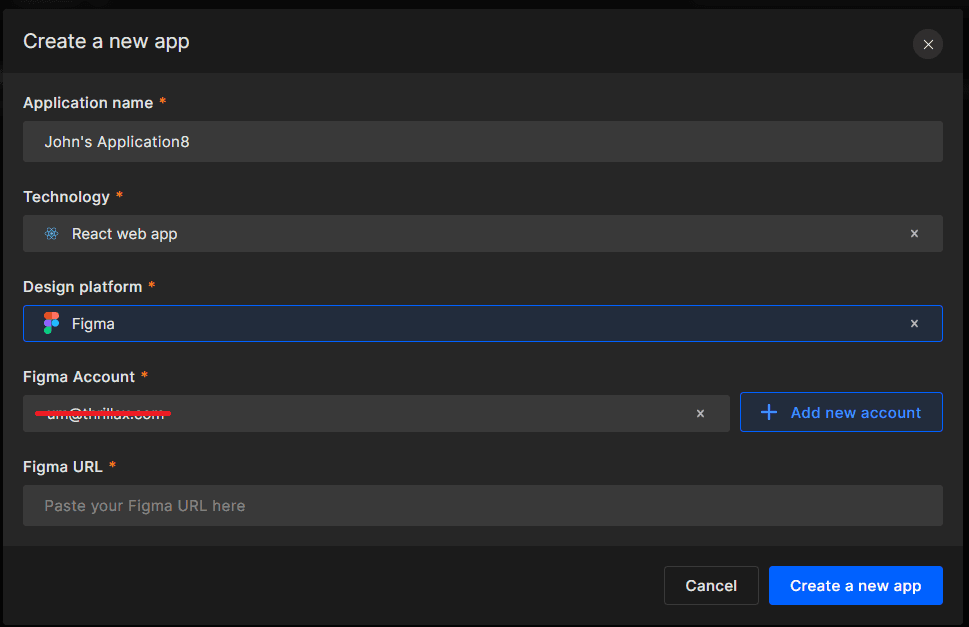969x627 pixels.
Task: Open the Figma Account dropdown
Action: click(x=400, y=414)
